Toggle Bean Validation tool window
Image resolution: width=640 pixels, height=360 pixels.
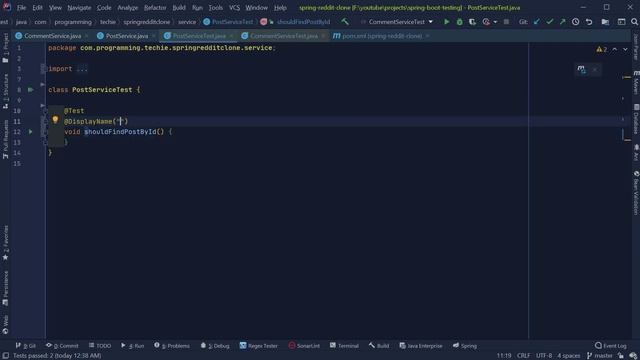click(x=636, y=193)
